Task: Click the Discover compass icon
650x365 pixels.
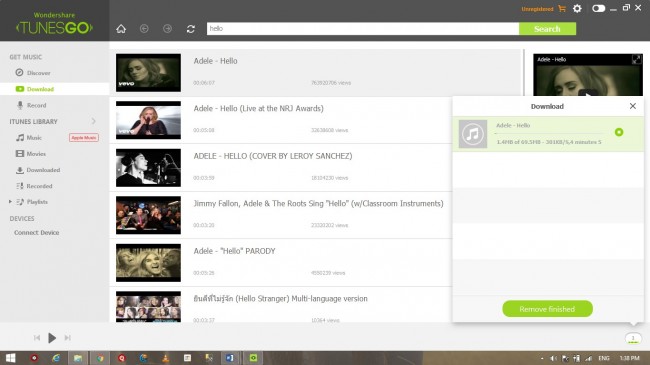Action: 19,73
